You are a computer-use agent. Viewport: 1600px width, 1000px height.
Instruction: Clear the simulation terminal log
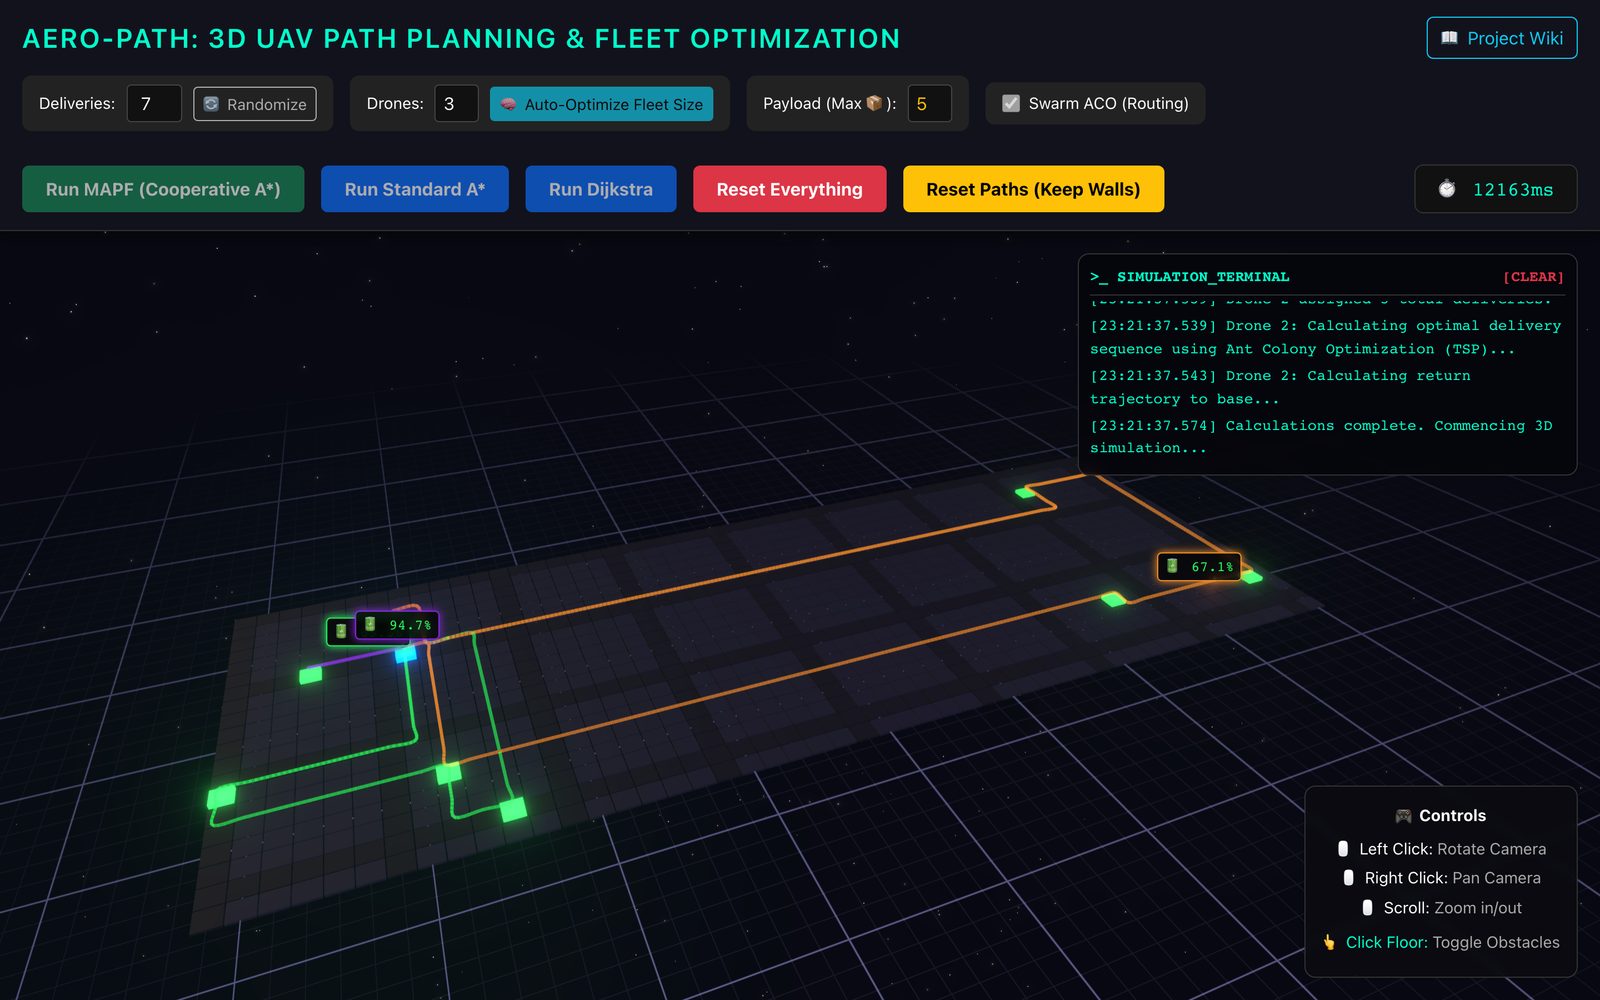(1533, 277)
